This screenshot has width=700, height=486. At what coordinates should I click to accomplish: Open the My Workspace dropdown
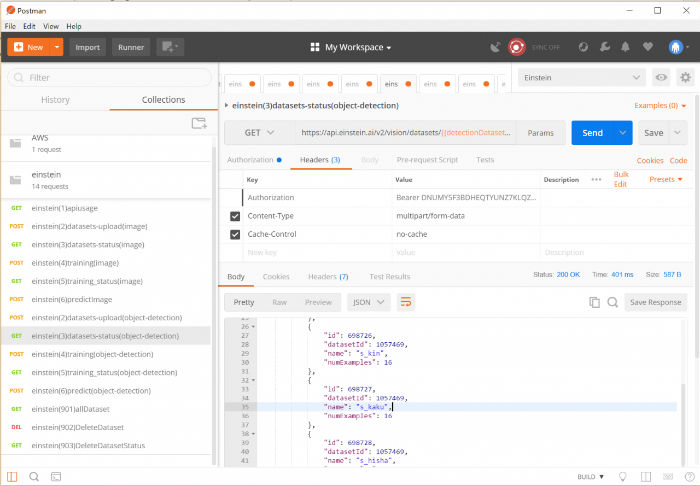click(x=351, y=47)
